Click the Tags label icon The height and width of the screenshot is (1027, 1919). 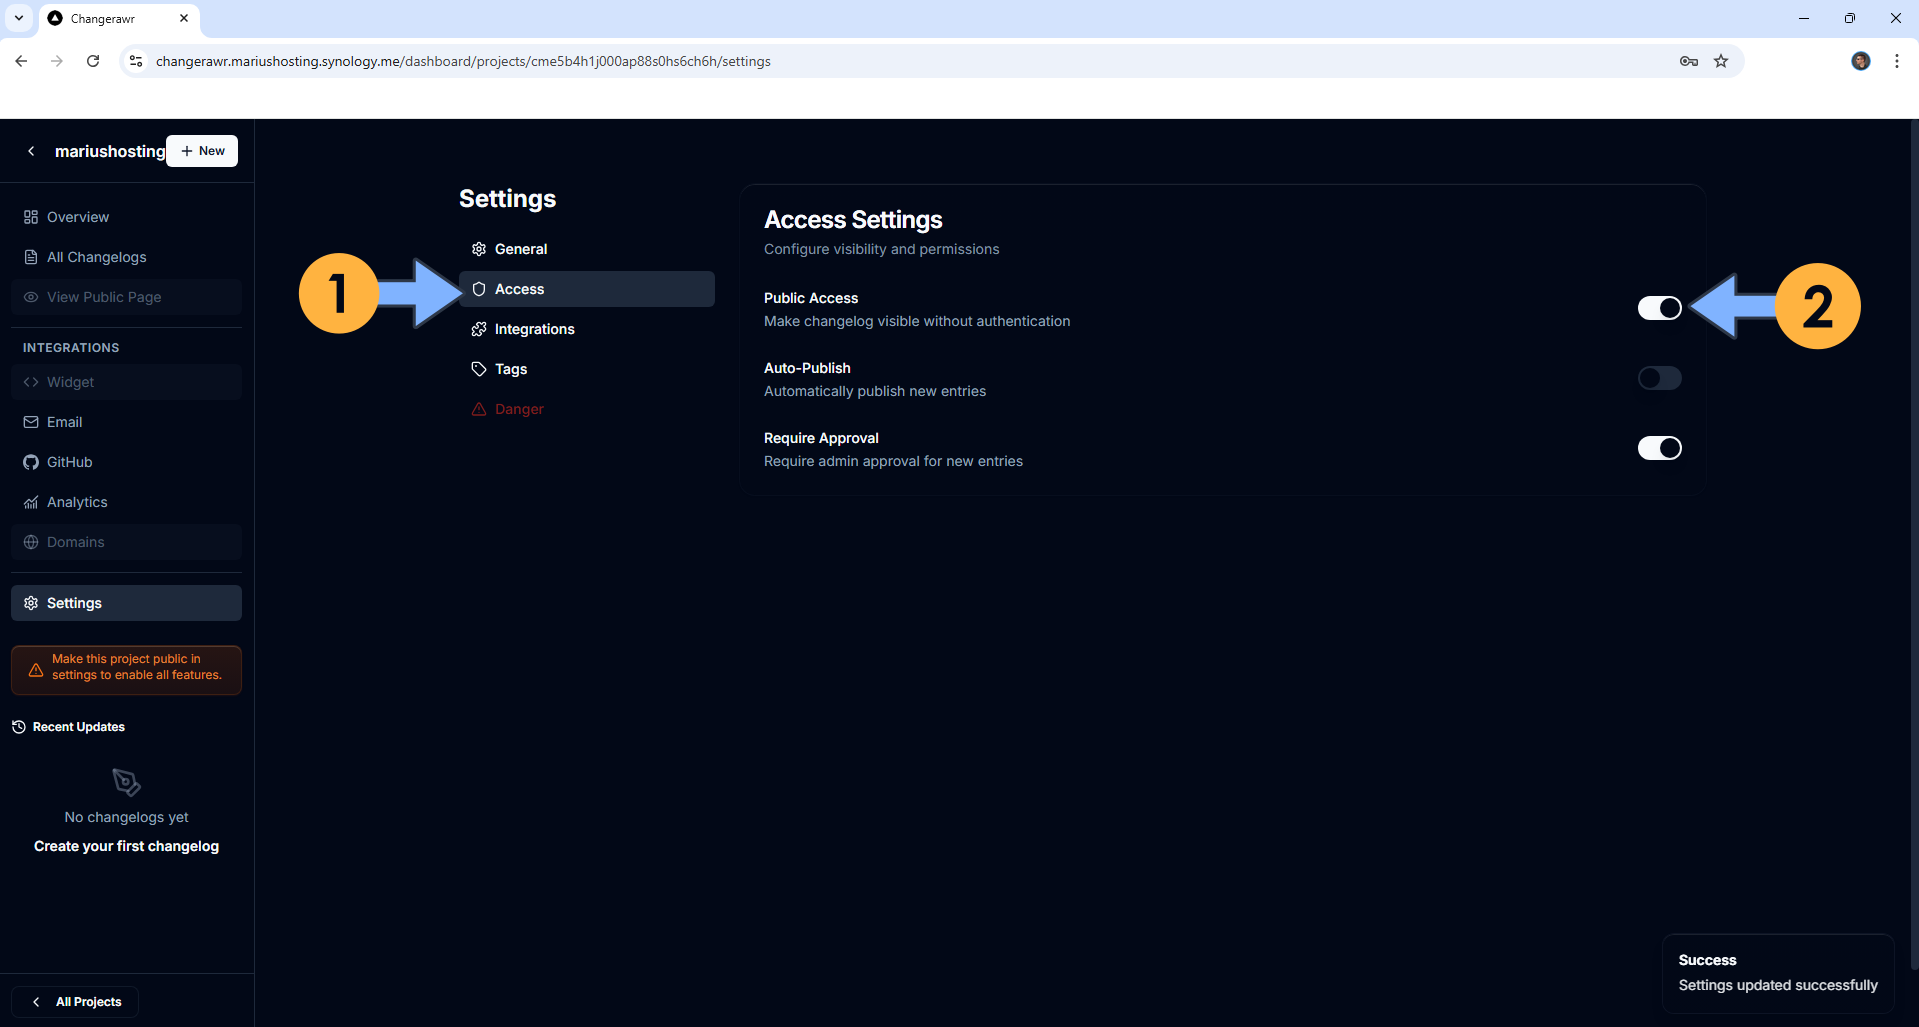[479, 369]
